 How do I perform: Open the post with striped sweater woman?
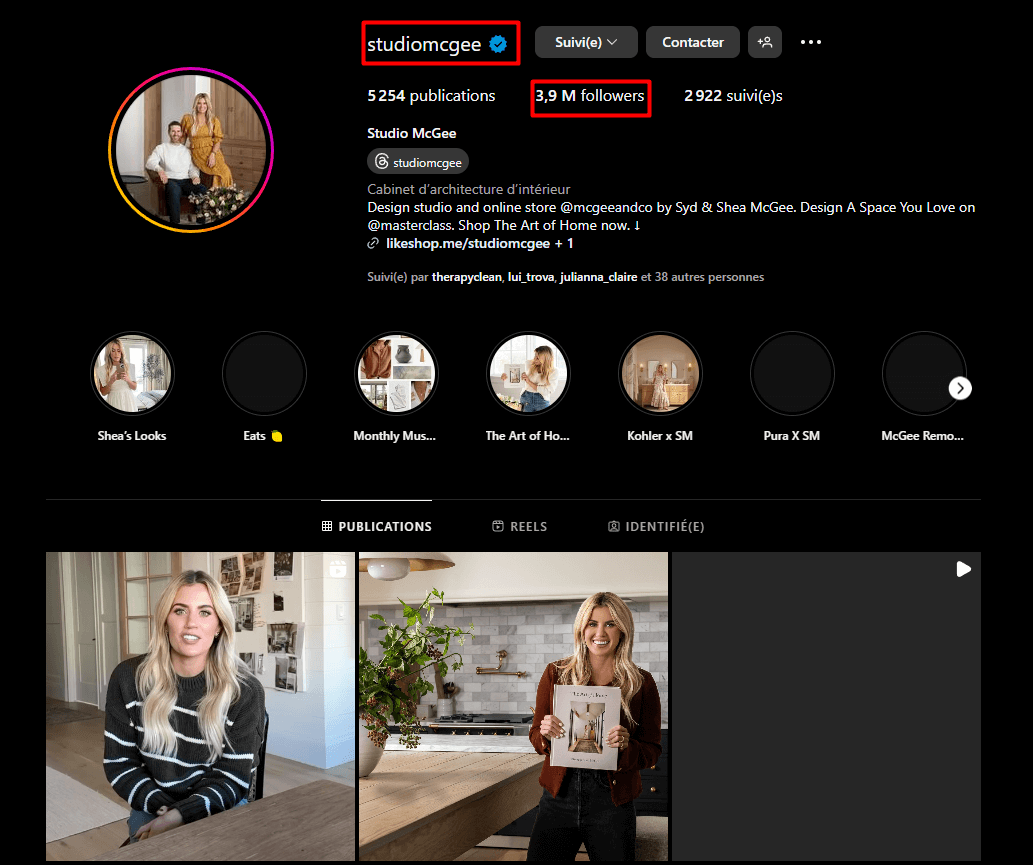(x=200, y=706)
